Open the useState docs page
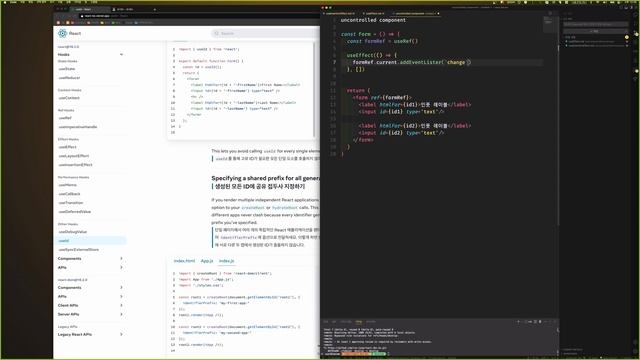640x360 pixels. tap(67, 69)
